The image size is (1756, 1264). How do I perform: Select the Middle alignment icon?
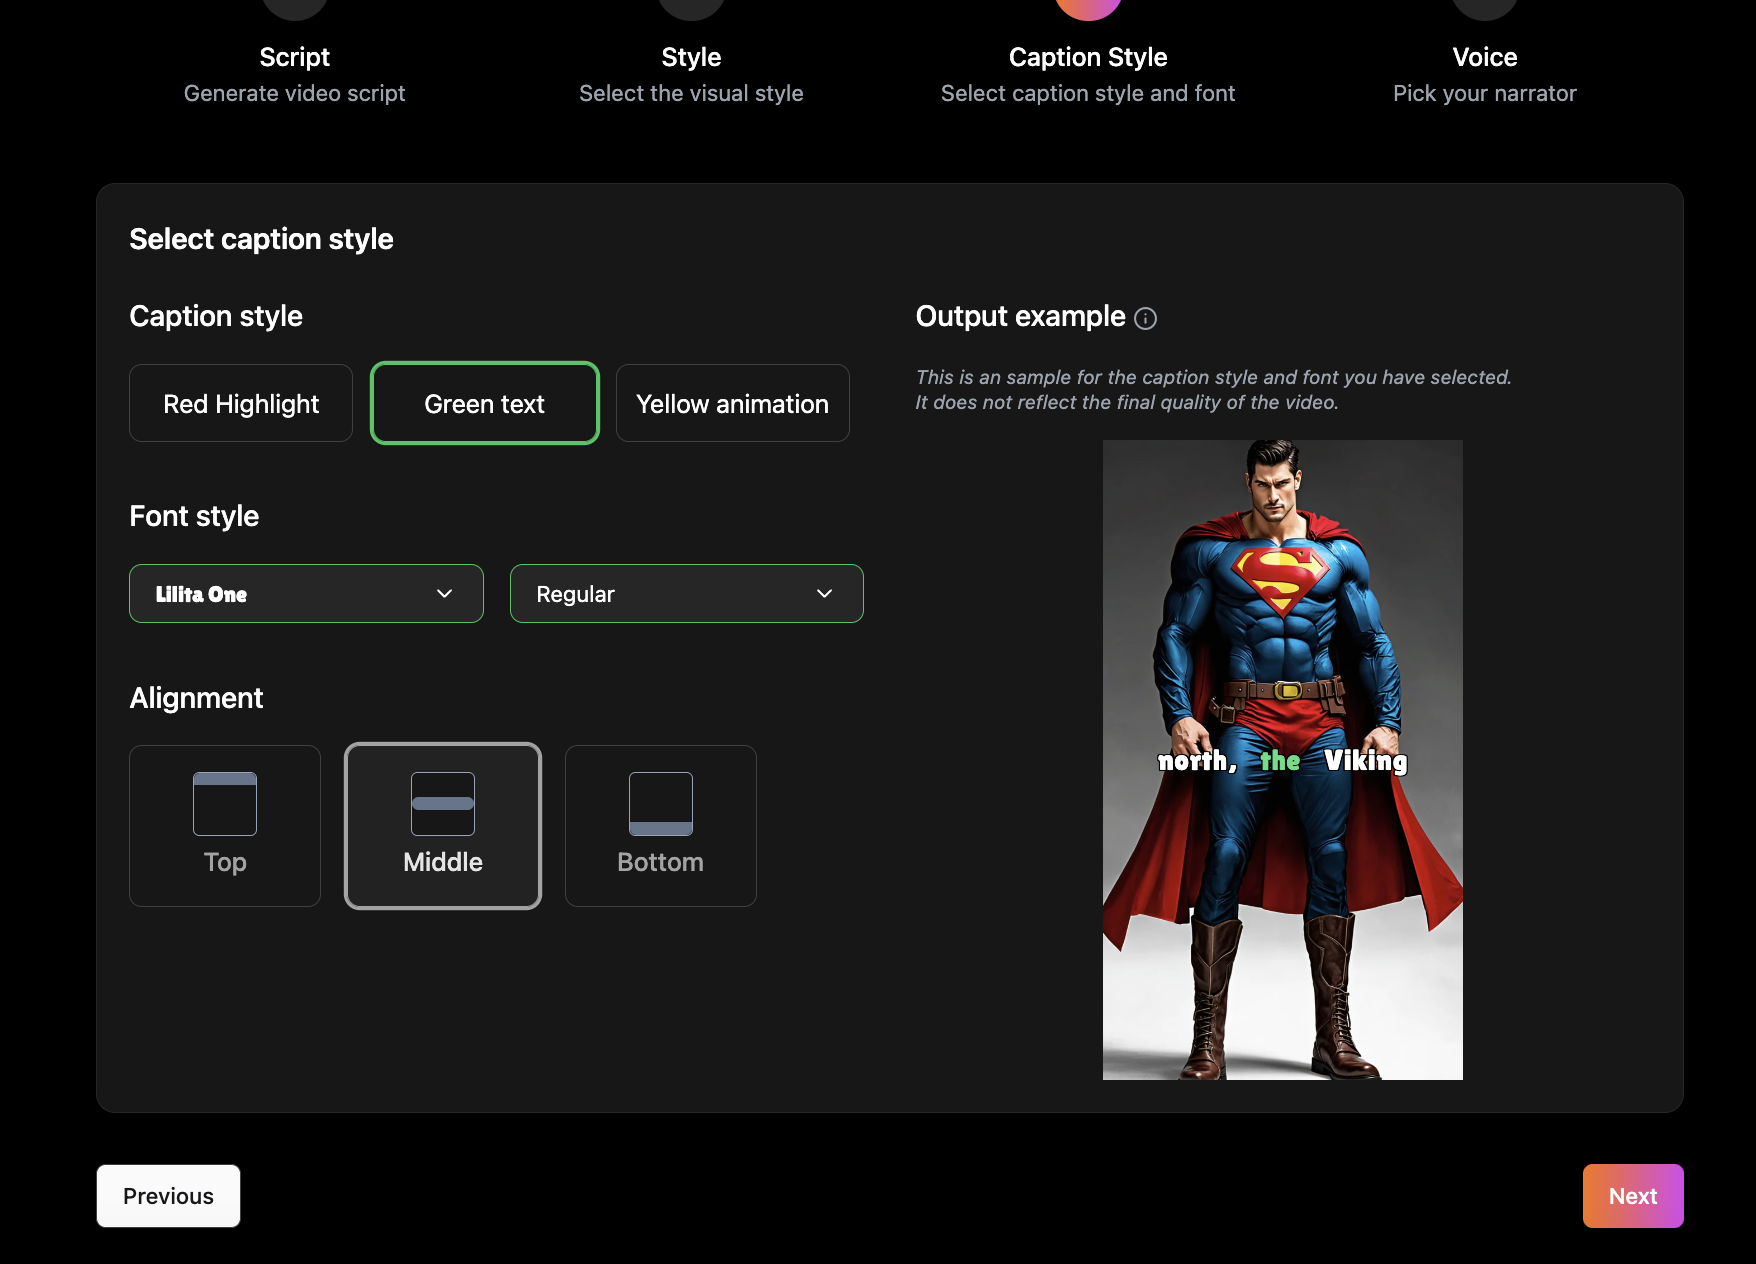point(443,804)
